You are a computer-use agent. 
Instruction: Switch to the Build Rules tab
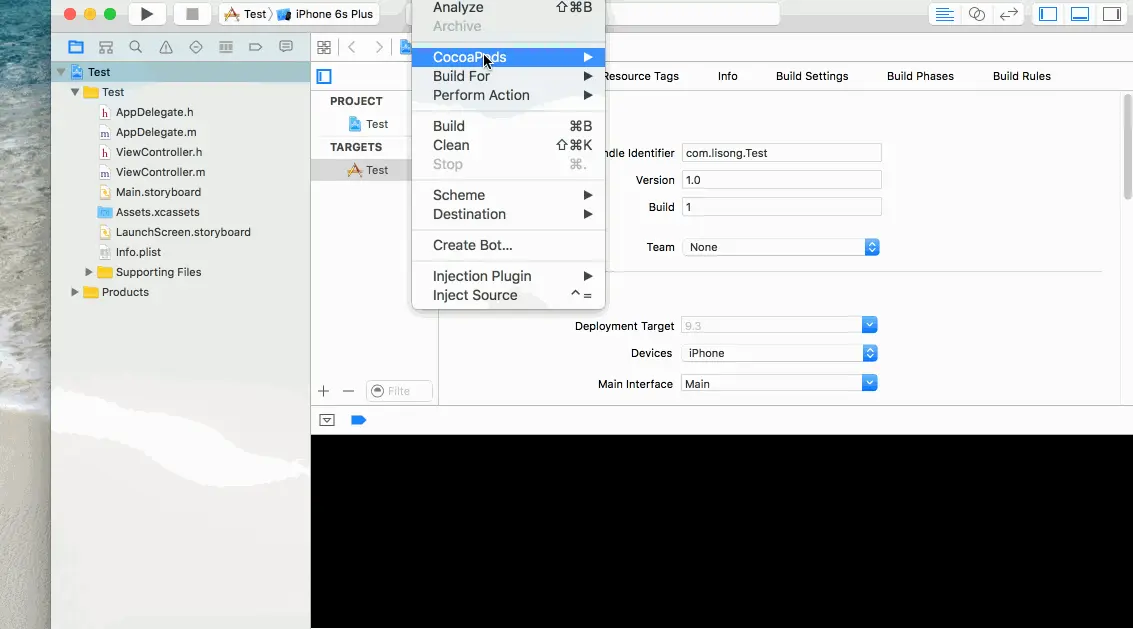[x=1022, y=76]
